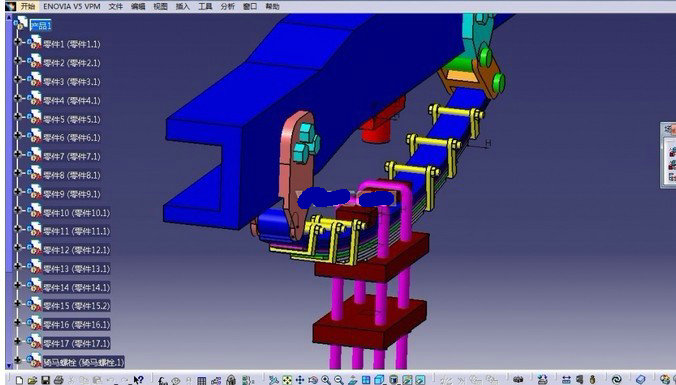Click the double horizontal arrows toolbar icon

click(x=566, y=380)
